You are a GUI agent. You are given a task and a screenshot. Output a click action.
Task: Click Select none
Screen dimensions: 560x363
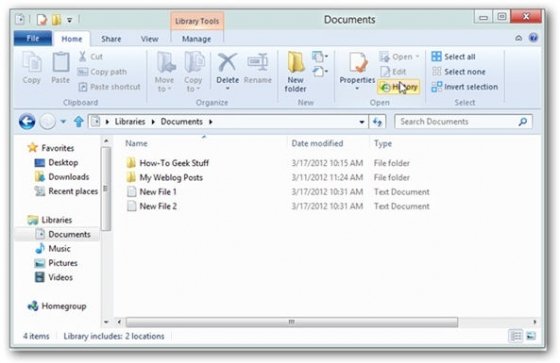tap(458, 72)
